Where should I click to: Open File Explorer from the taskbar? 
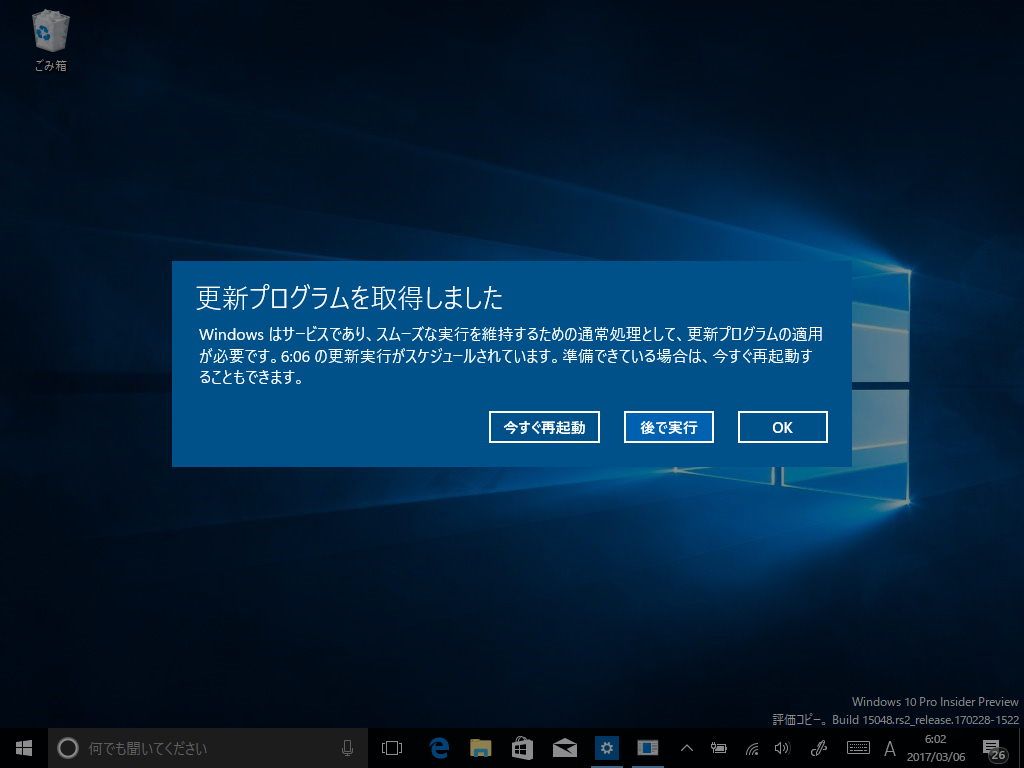[x=480, y=747]
